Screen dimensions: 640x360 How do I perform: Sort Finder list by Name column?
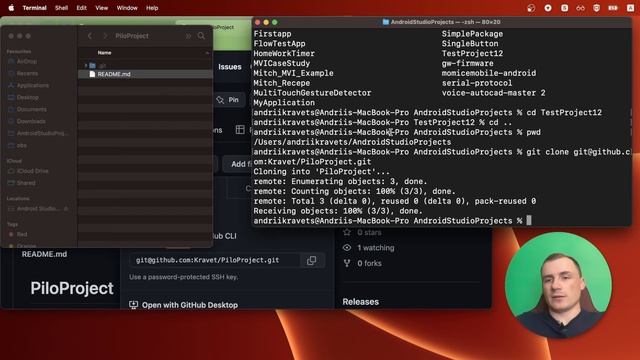point(145,53)
